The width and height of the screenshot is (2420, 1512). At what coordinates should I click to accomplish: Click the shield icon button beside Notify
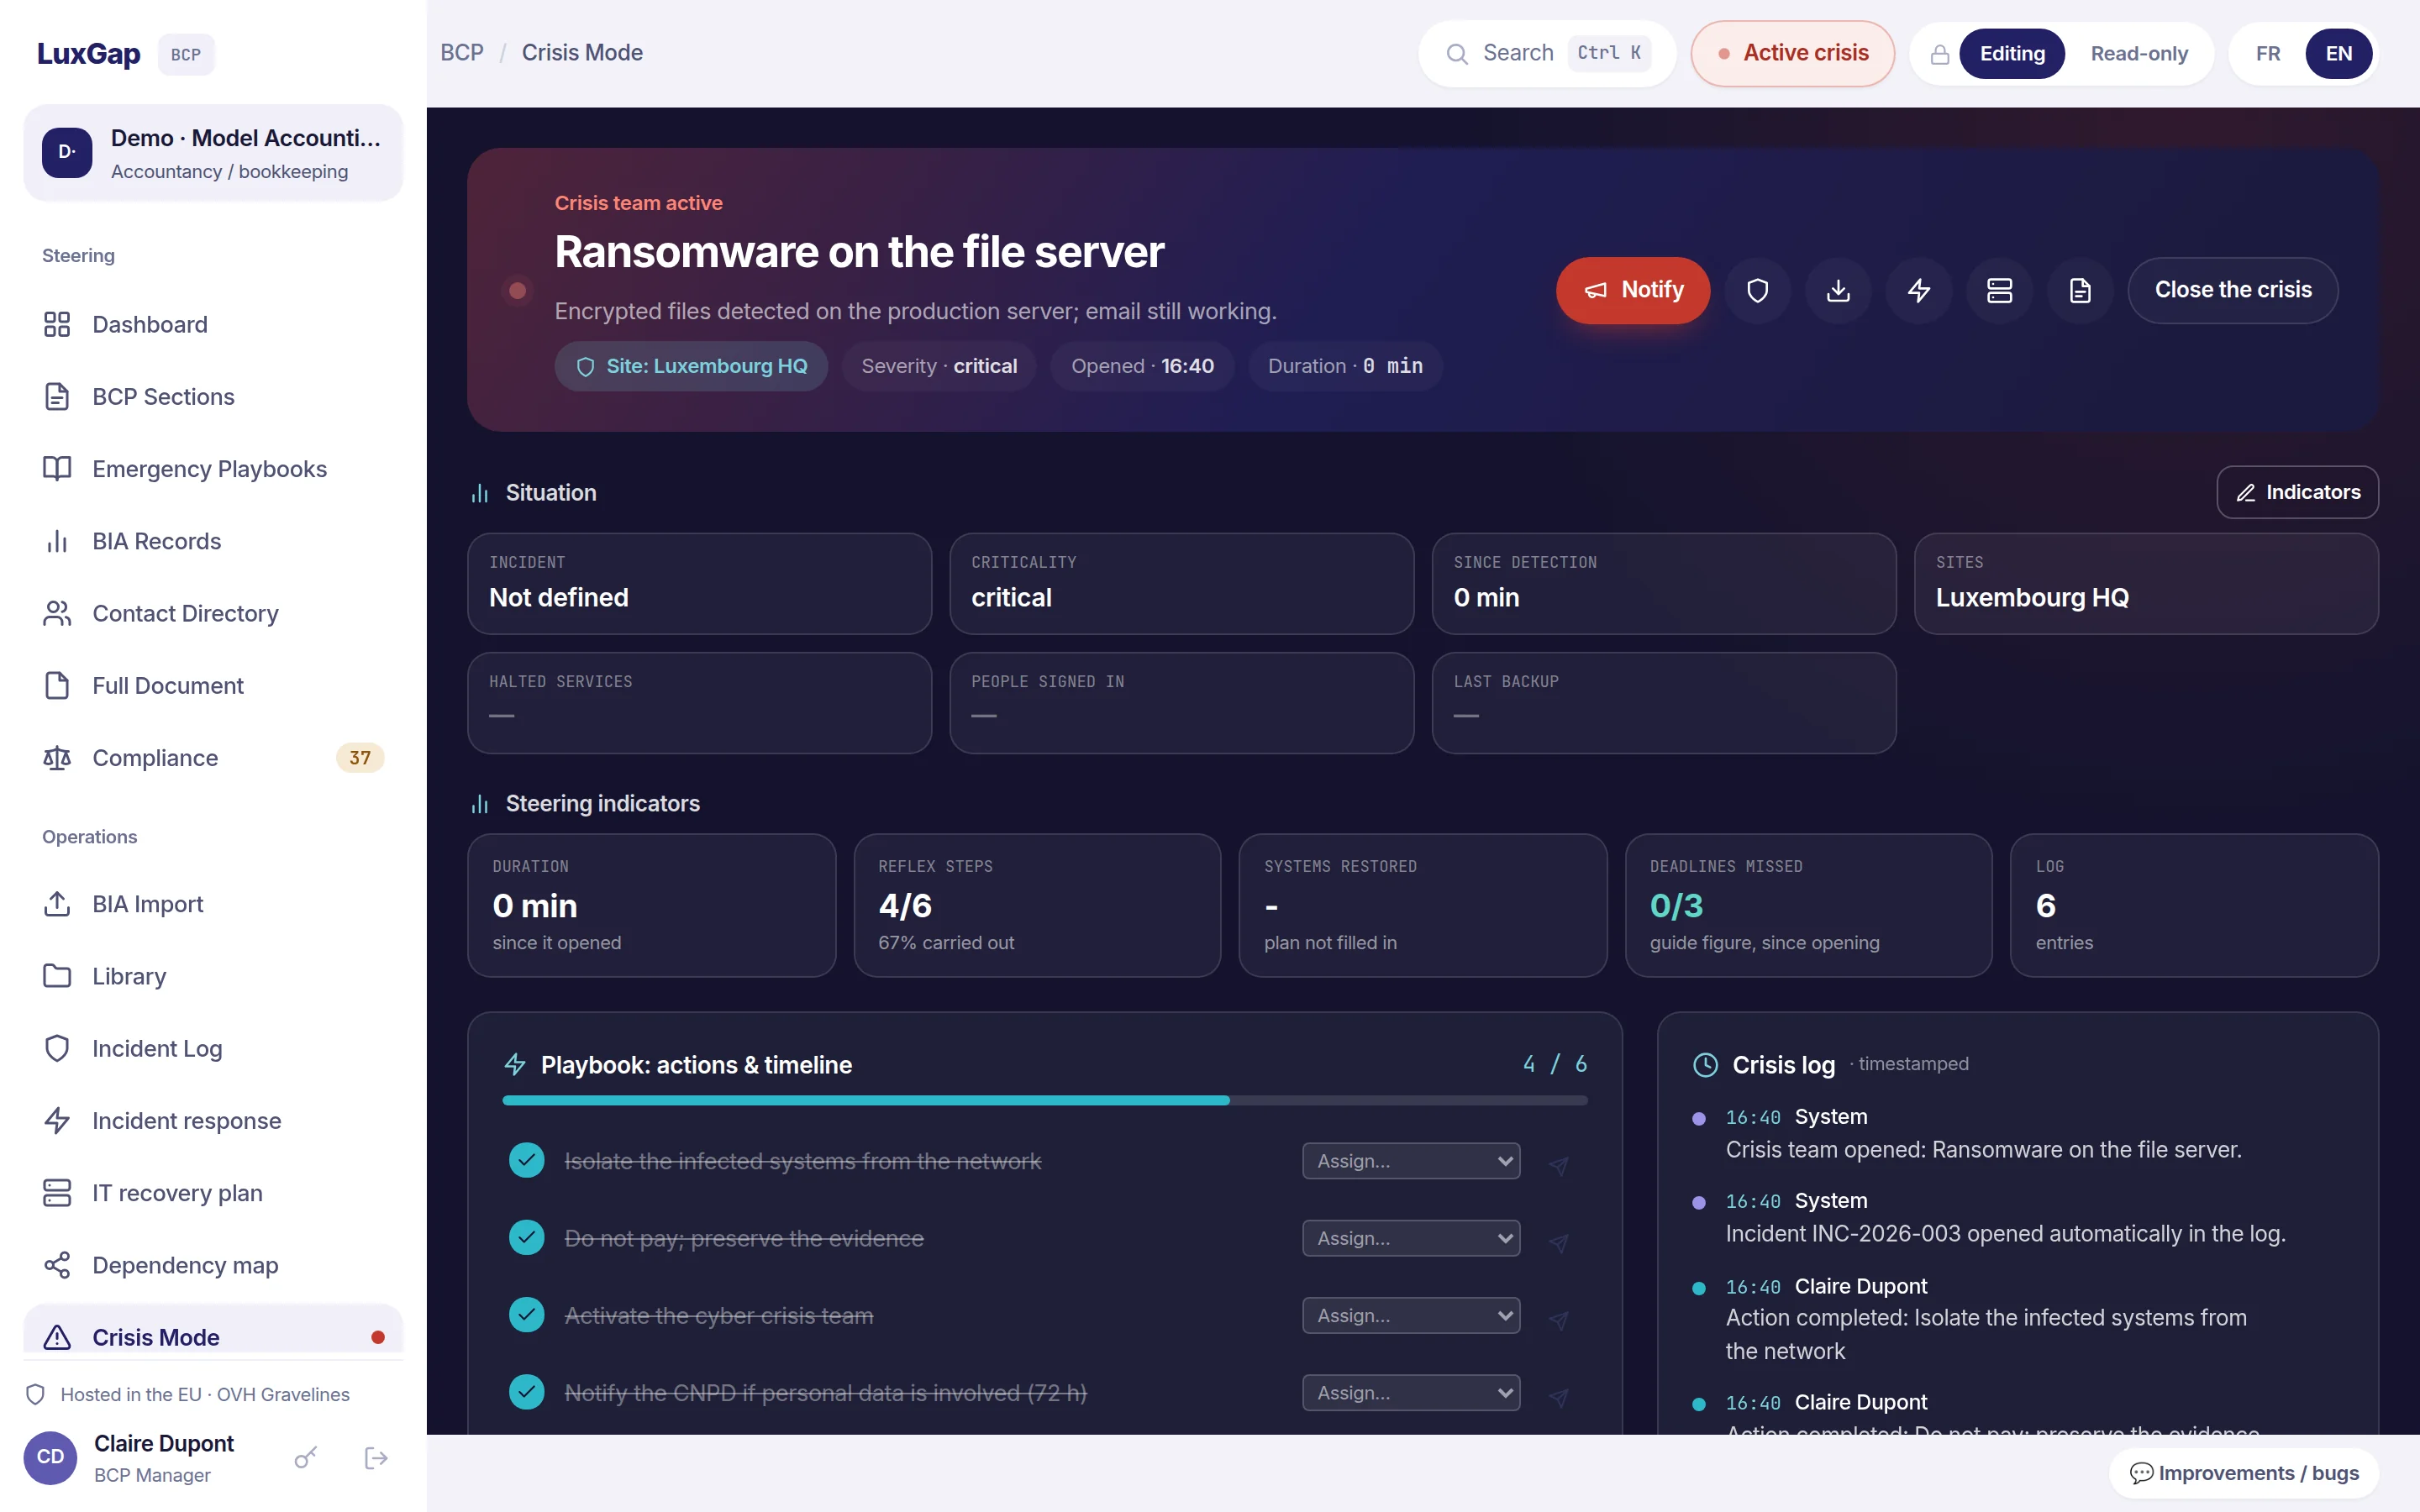click(1757, 290)
